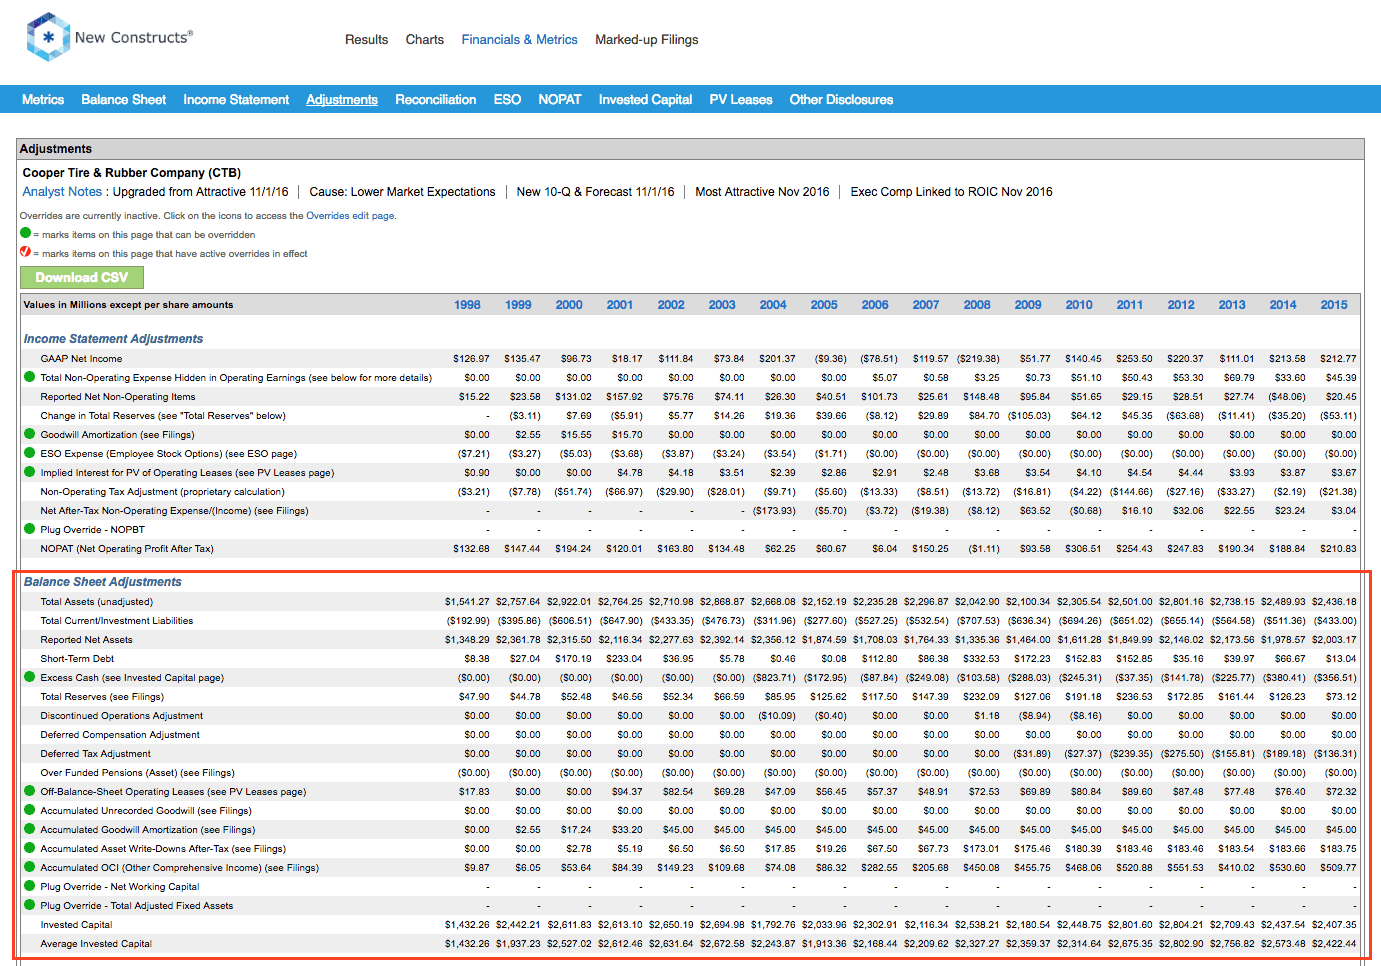Open the Results top navigation item
Screen dimensions: 1381x966
366,40
